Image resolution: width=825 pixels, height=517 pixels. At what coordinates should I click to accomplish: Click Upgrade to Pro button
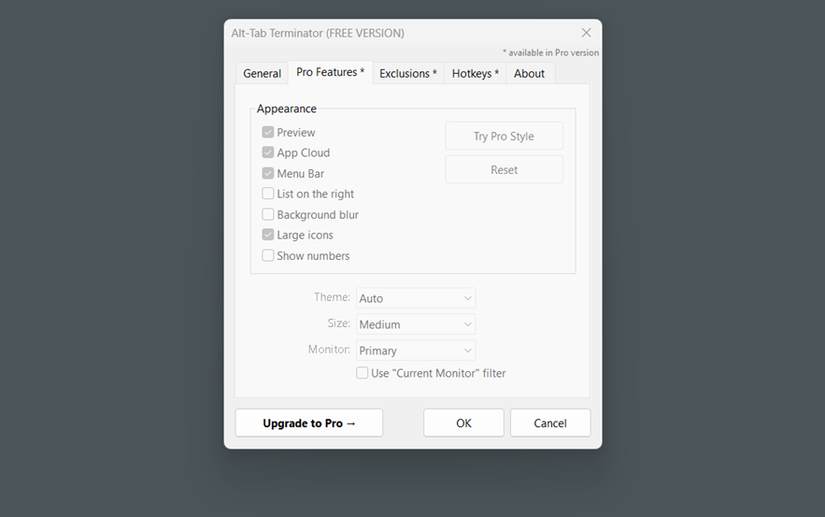[x=309, y=423]
